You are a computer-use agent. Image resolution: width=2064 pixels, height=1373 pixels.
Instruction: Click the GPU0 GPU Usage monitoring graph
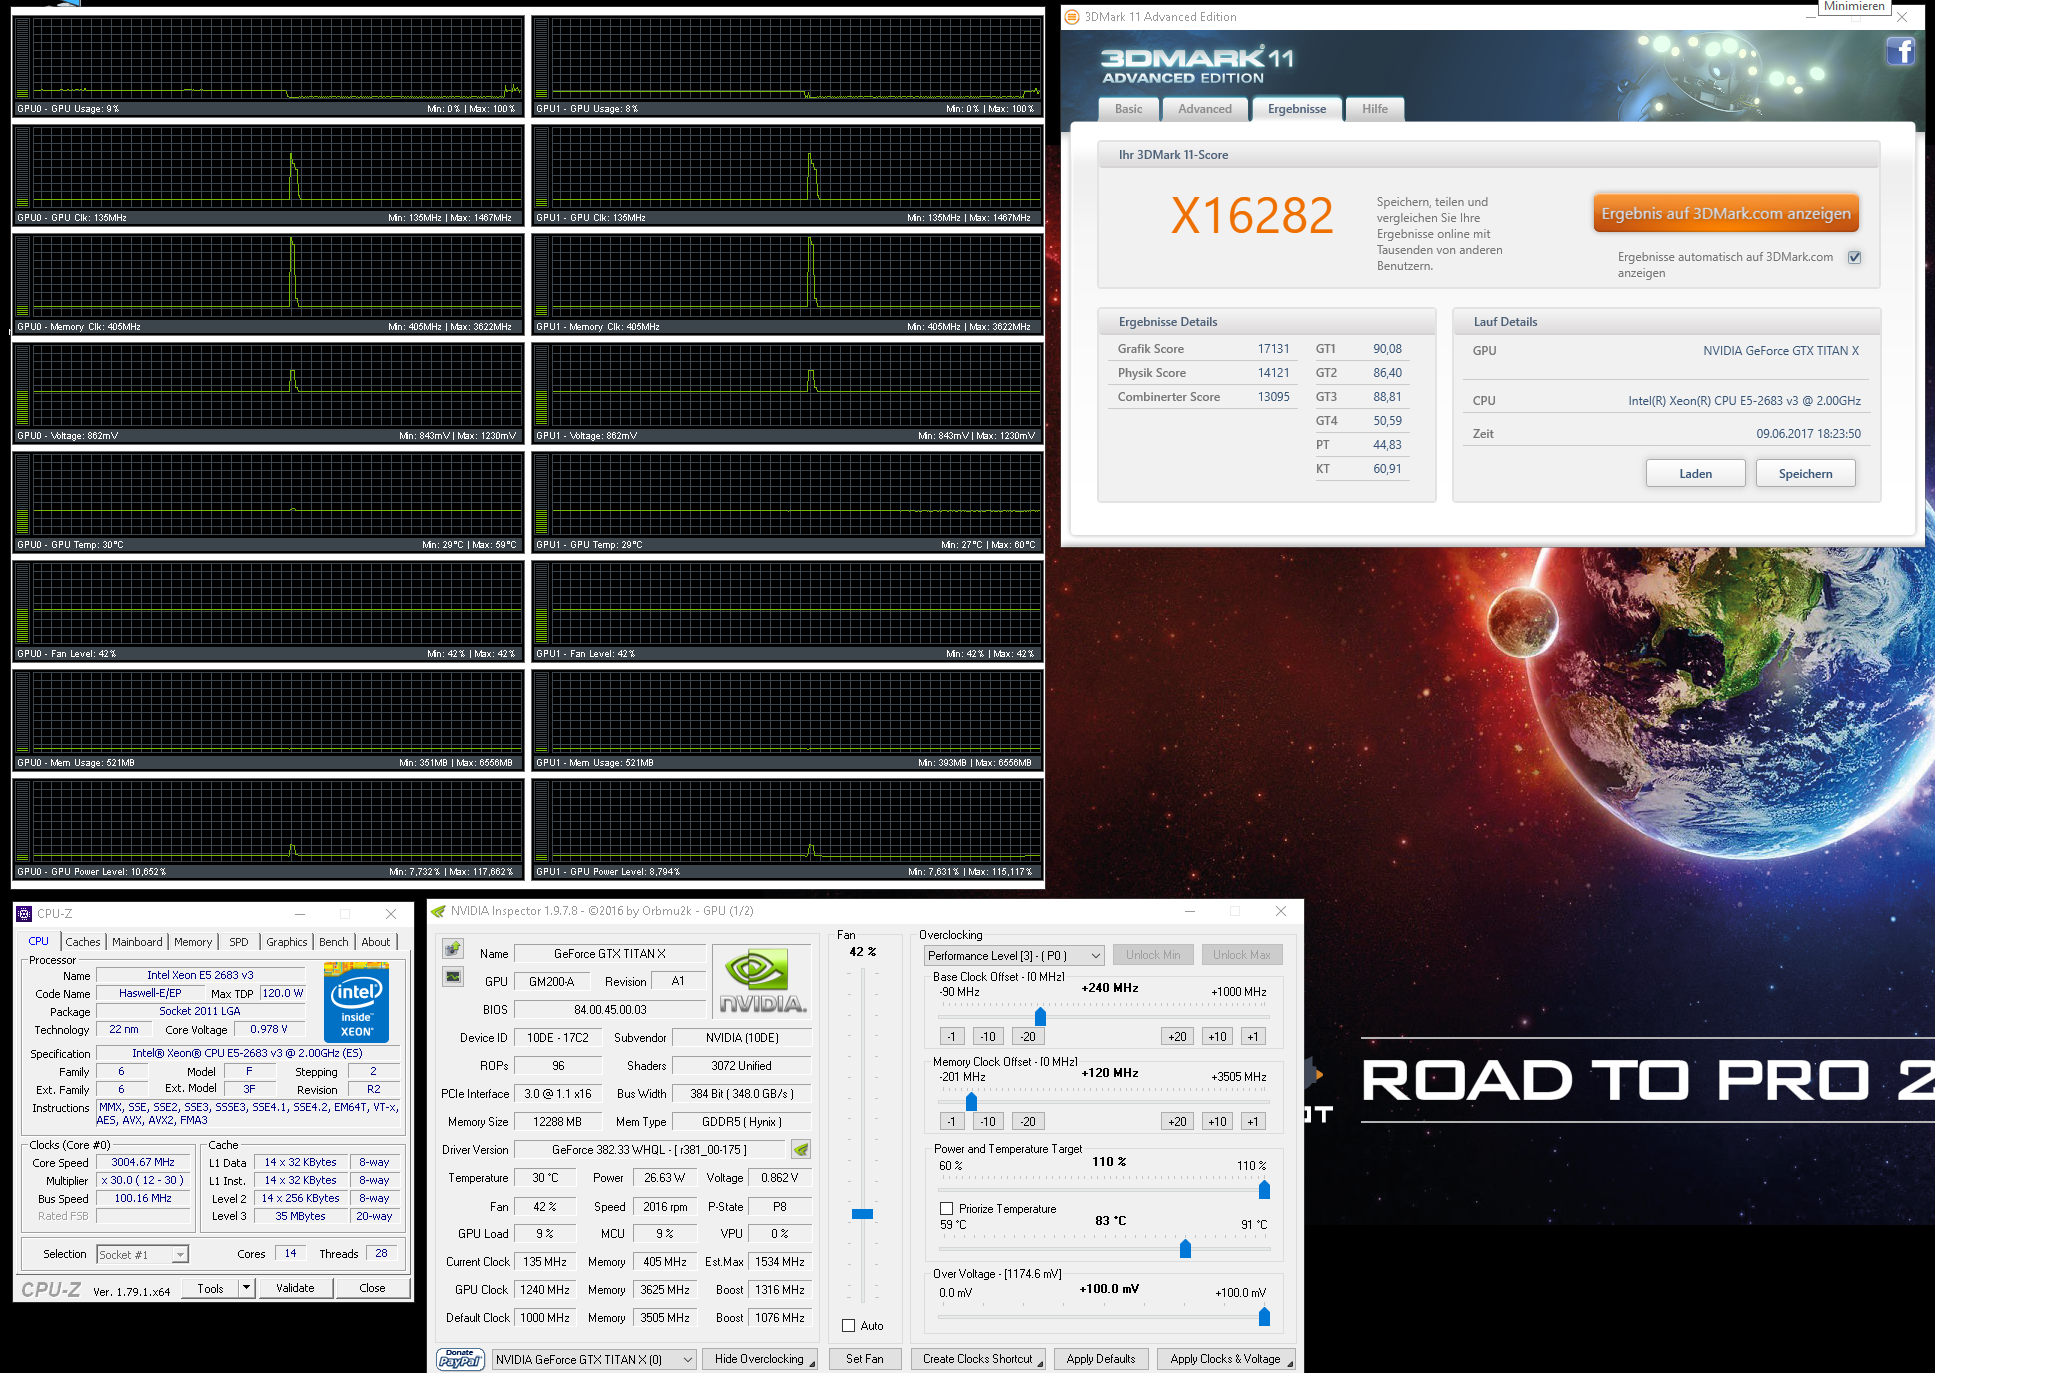coord(268,66)
